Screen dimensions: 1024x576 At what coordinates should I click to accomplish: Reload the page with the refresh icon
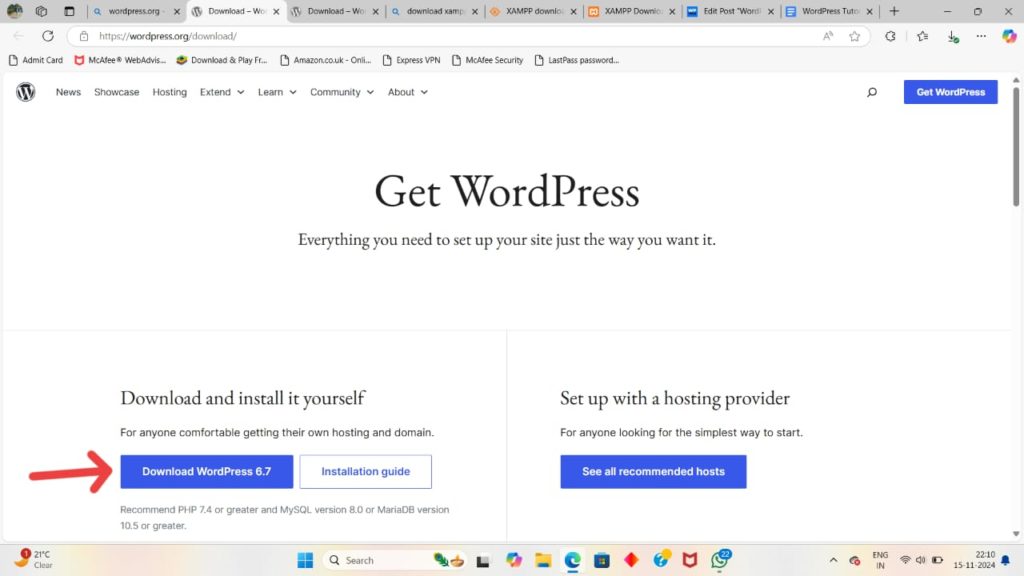tap(48, 36)
